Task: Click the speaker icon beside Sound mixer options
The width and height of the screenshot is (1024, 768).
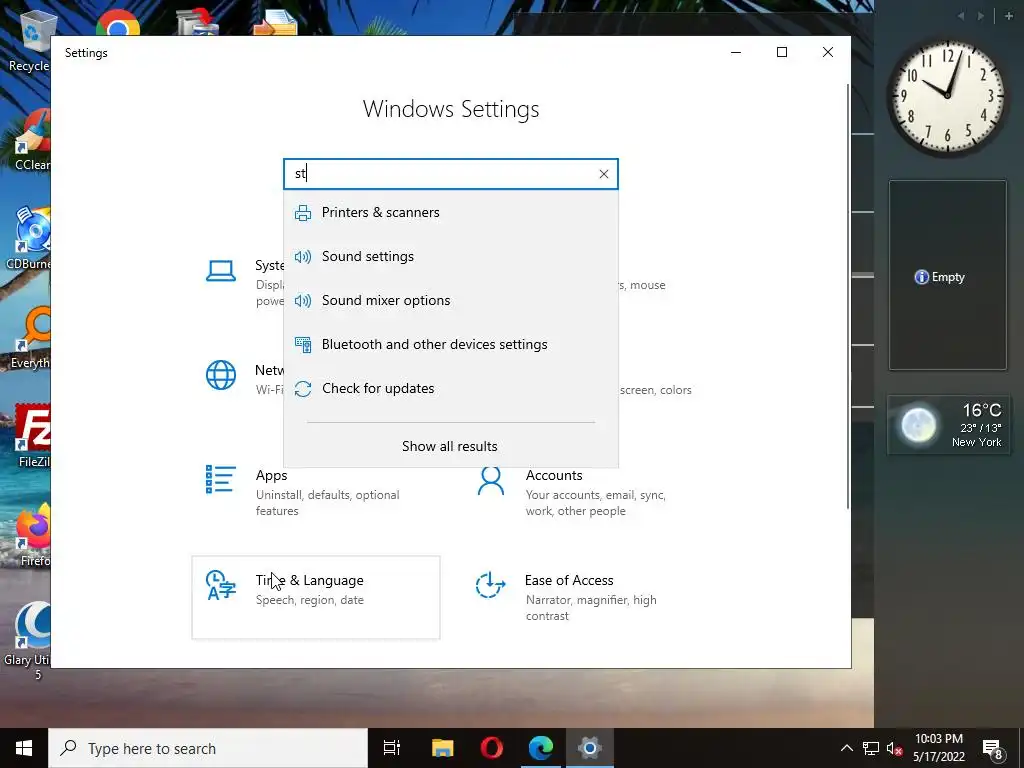Action: (x=302, y=300)
